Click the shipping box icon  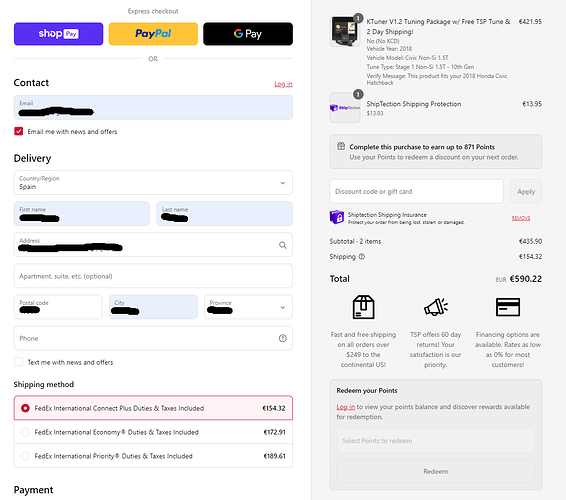click(363, 307)
